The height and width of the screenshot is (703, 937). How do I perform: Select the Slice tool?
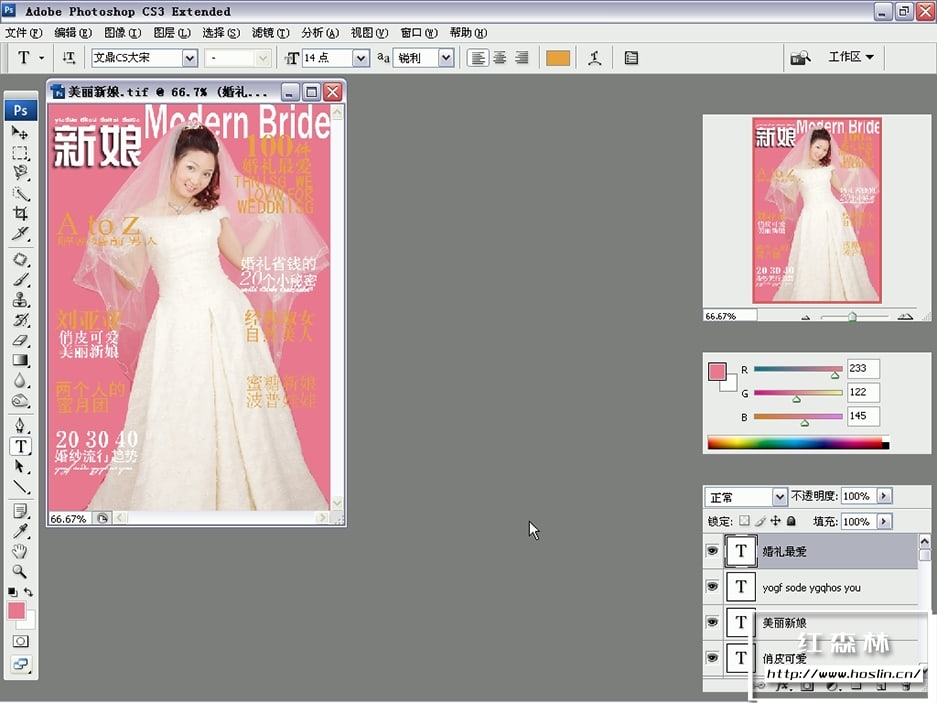20,234
